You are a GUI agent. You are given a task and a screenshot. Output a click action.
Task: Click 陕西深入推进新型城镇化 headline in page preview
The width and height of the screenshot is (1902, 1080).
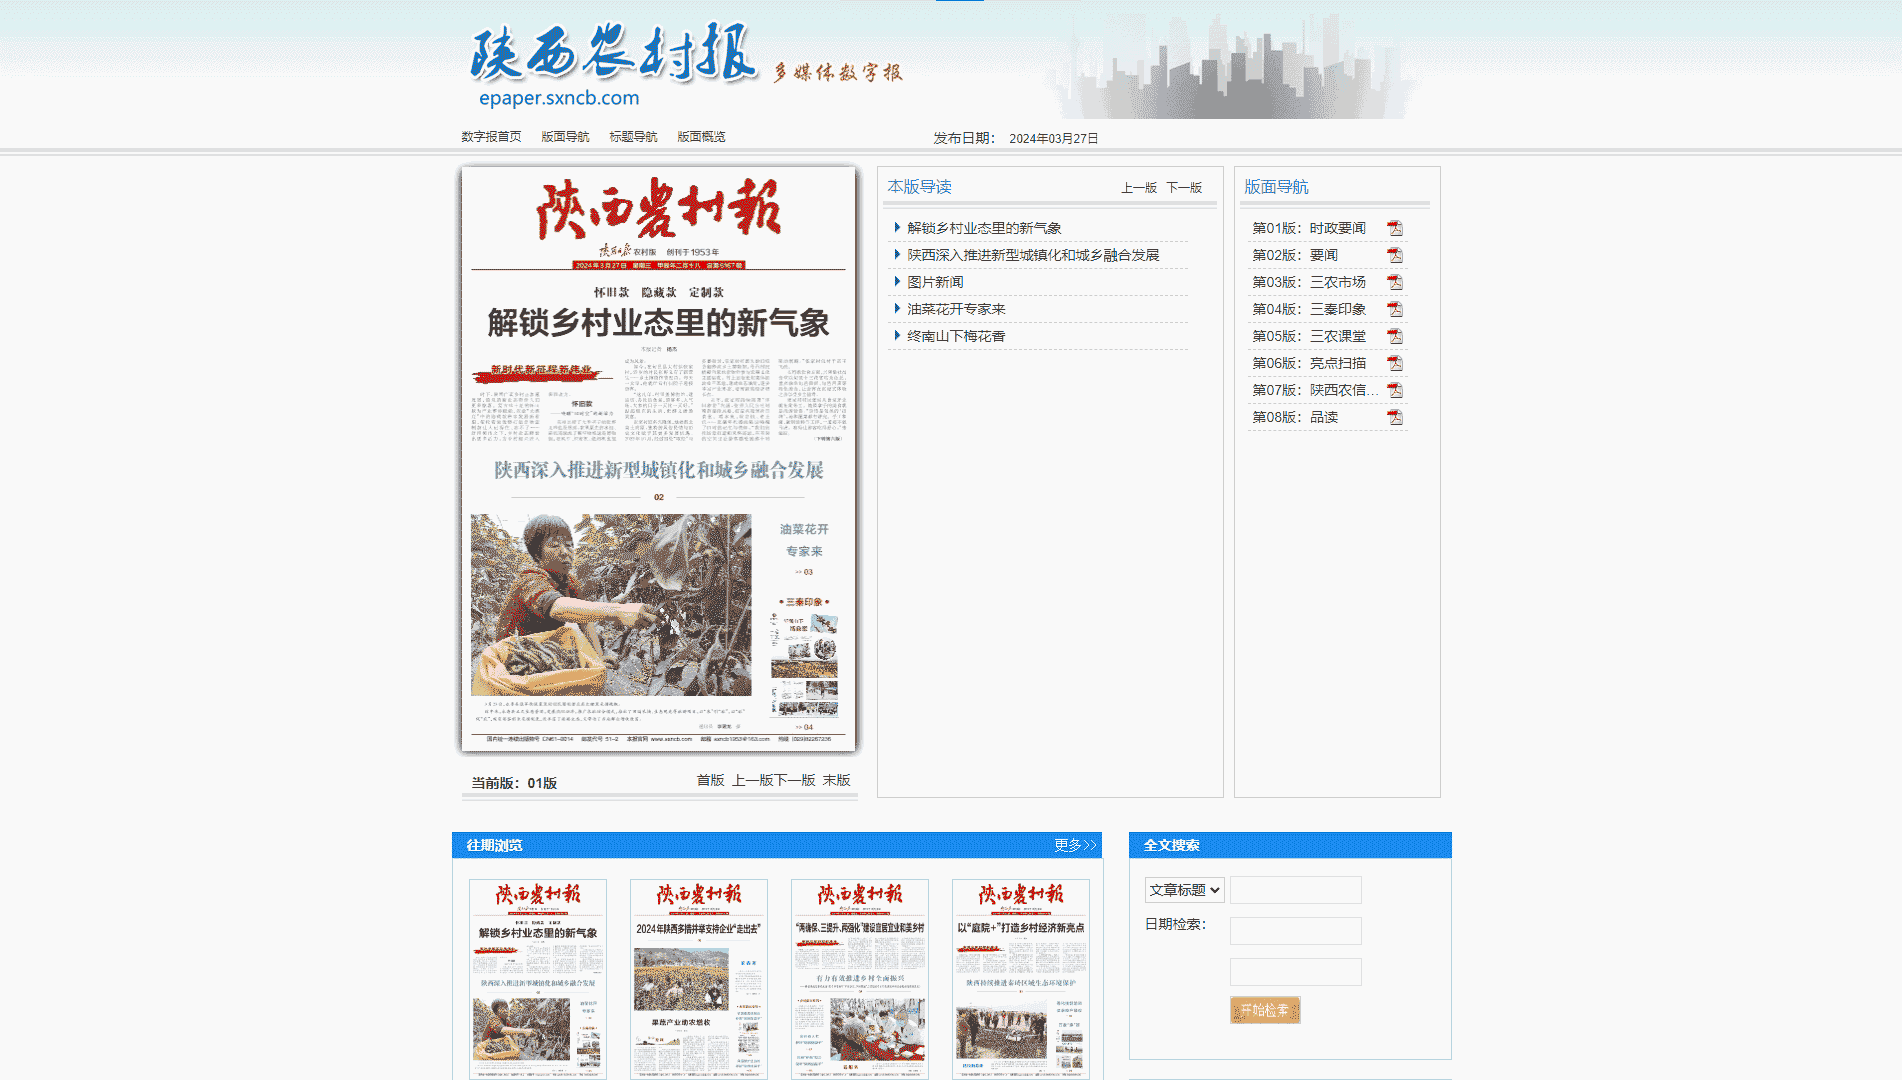coord(658,470)
